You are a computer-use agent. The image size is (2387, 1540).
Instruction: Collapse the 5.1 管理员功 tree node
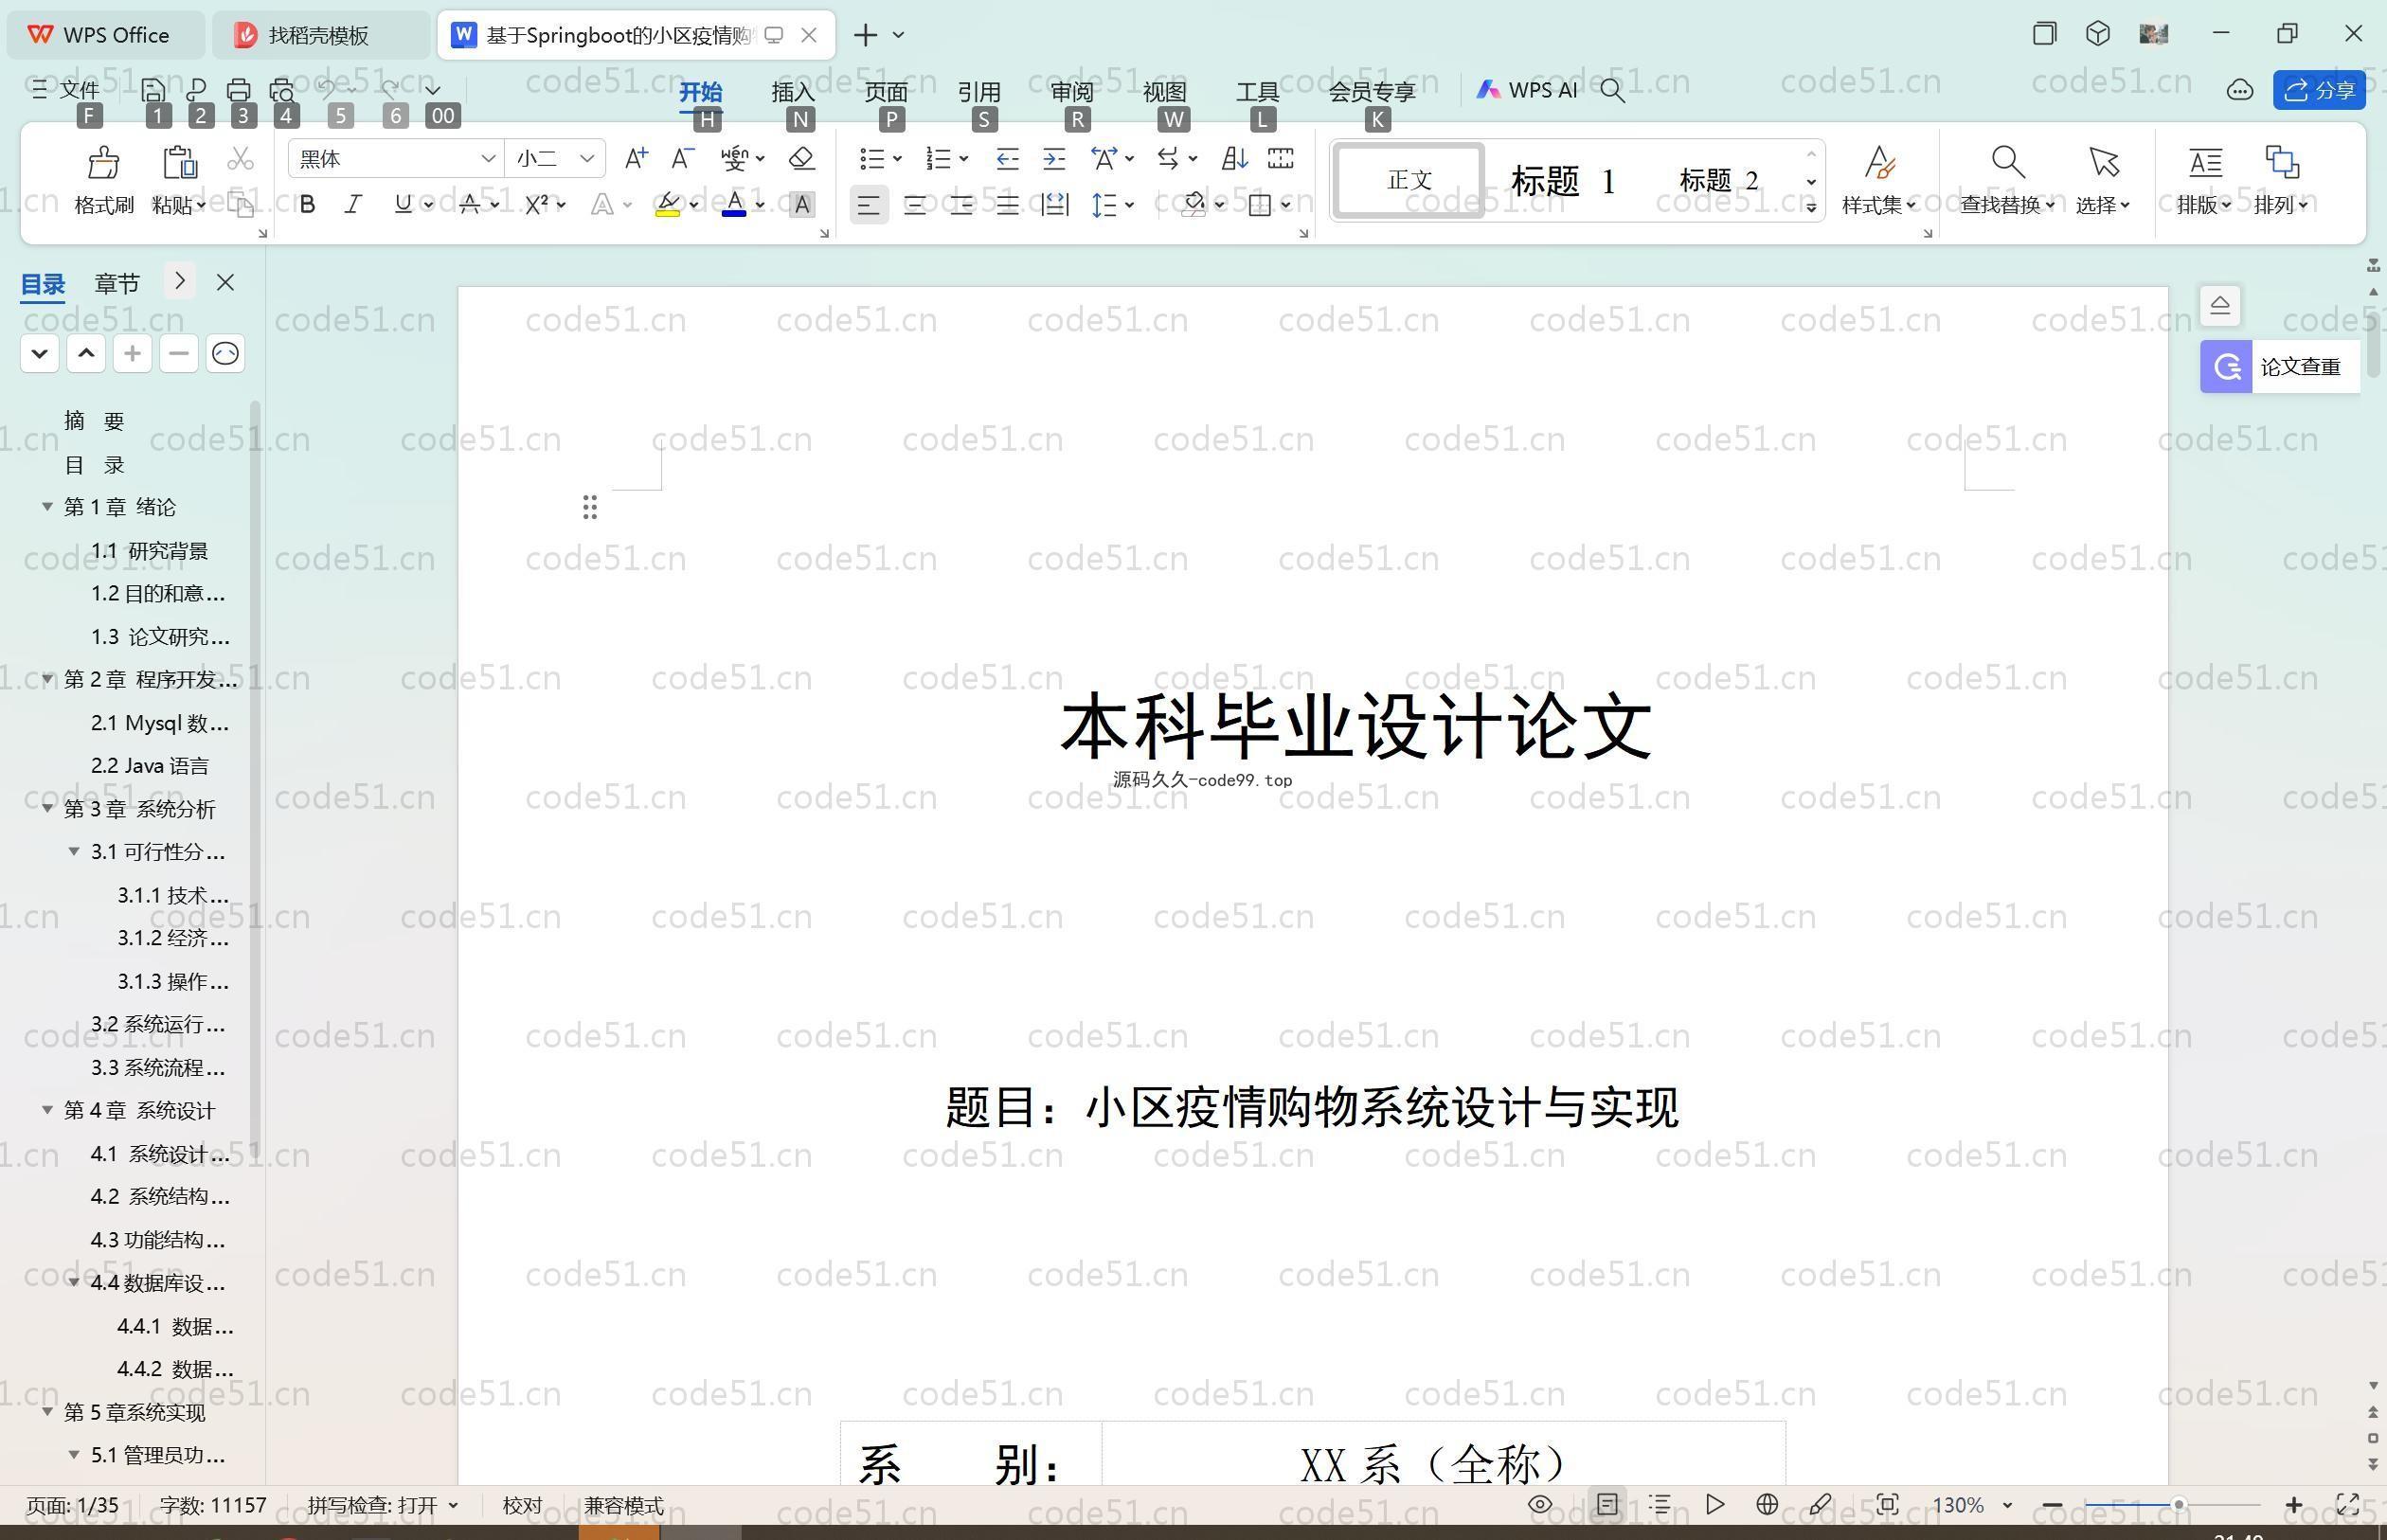(x=73, y=1455)
